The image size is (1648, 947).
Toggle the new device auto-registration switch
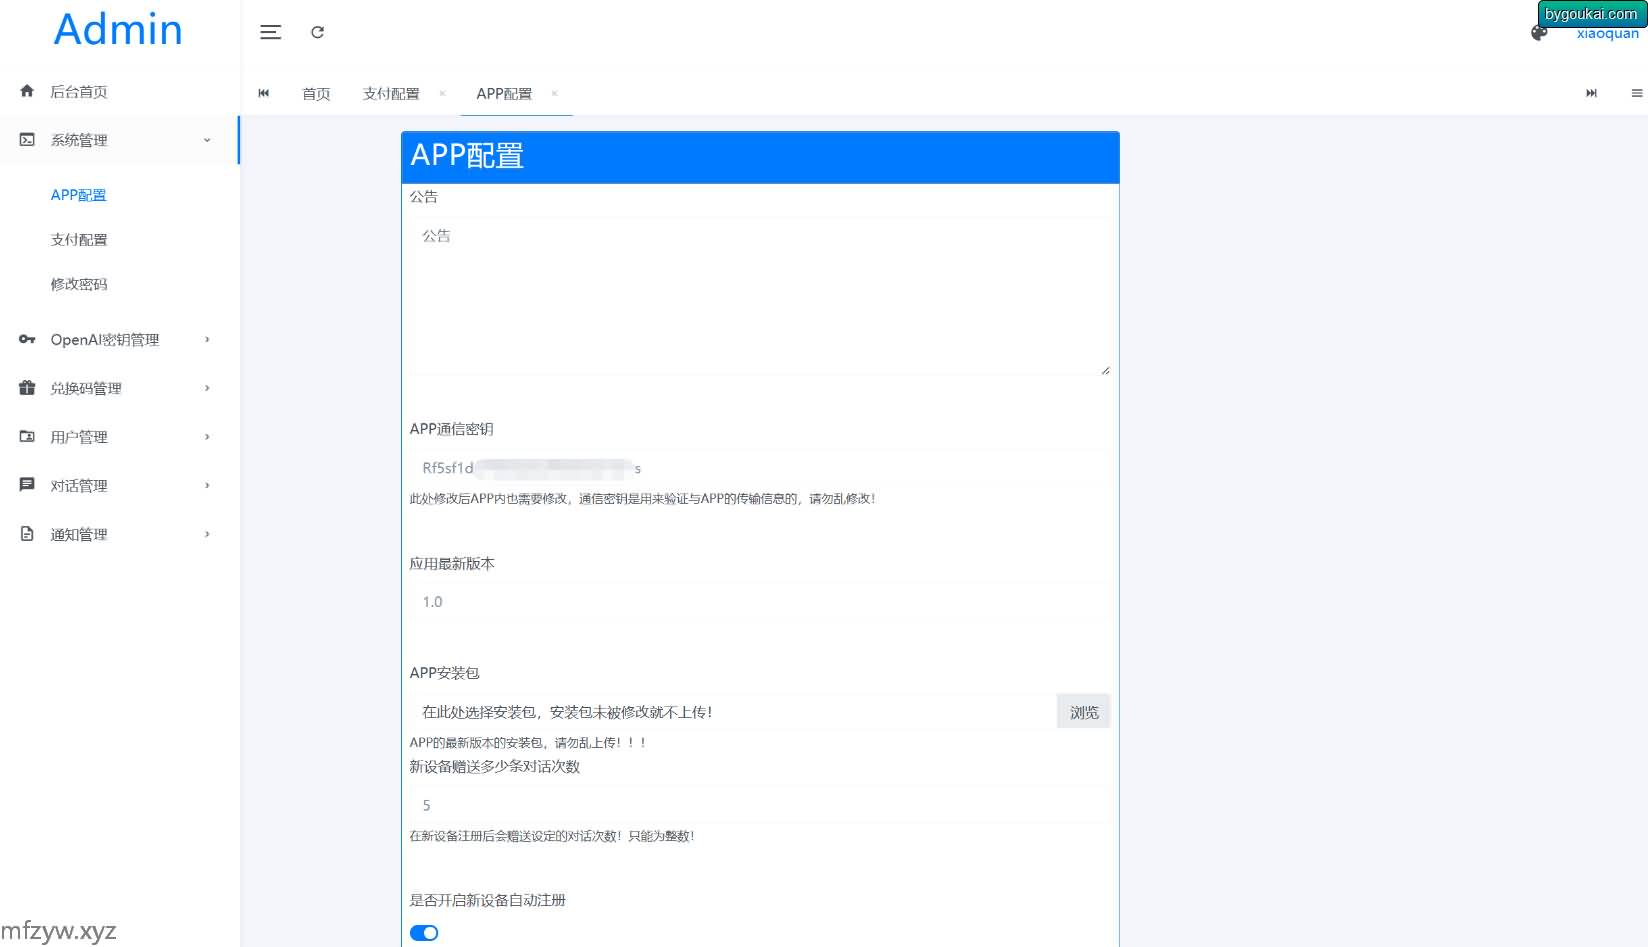424,932
